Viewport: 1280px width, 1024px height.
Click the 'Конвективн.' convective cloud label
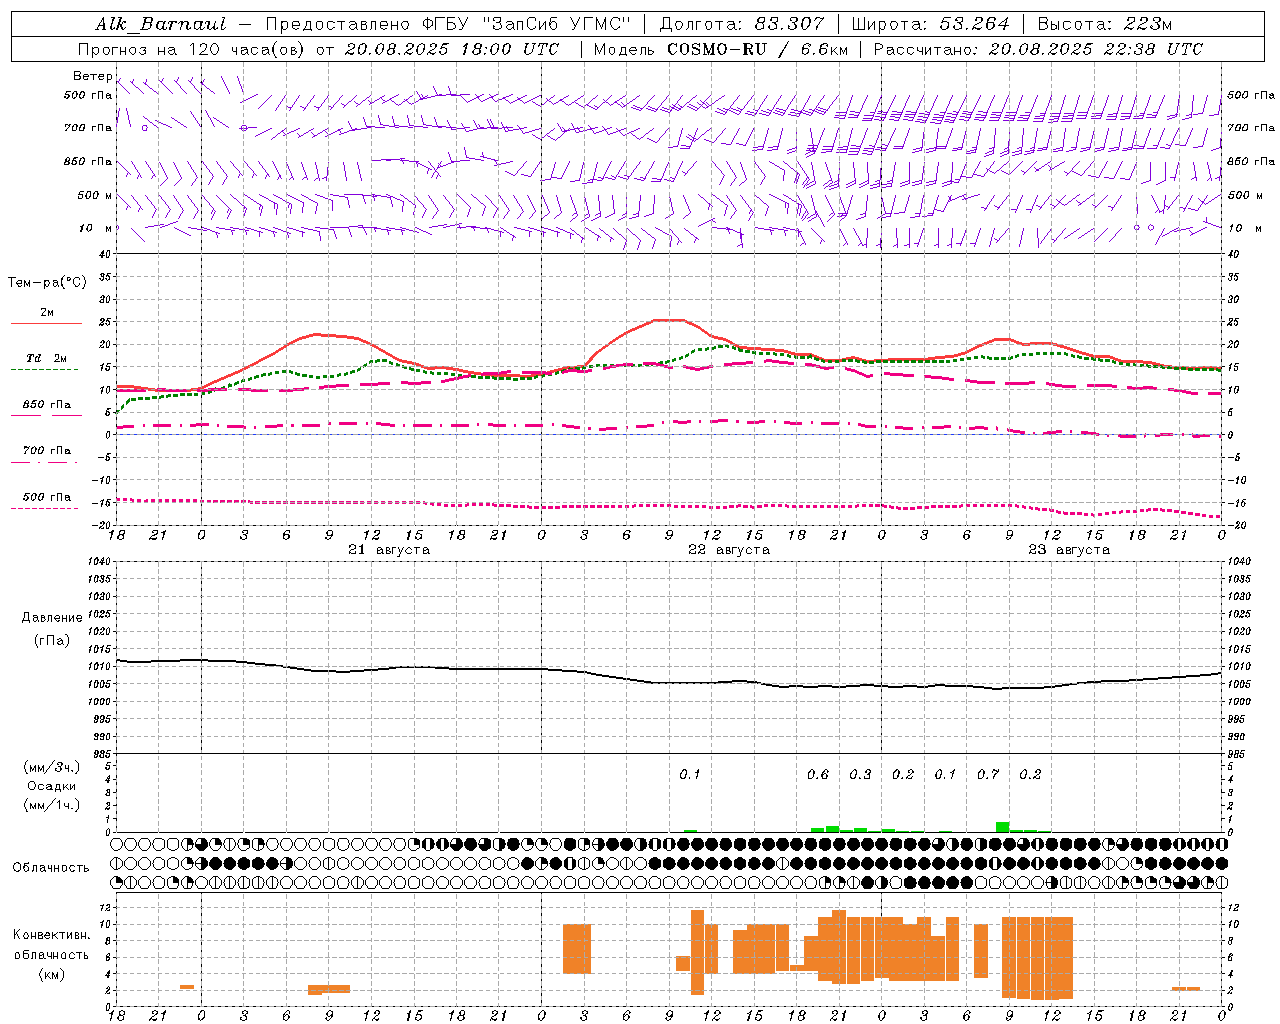click(51, 935)
